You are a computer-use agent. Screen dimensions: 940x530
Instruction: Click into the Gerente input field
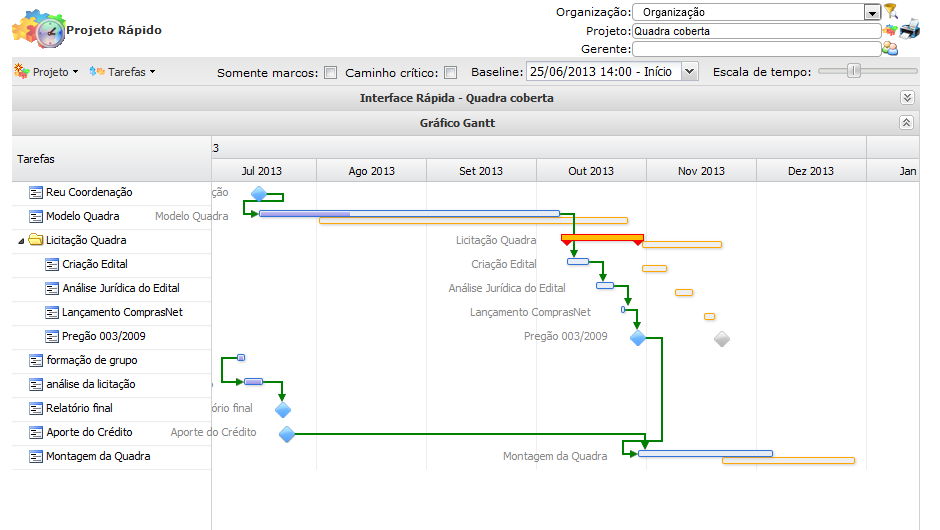pos(755,48)
